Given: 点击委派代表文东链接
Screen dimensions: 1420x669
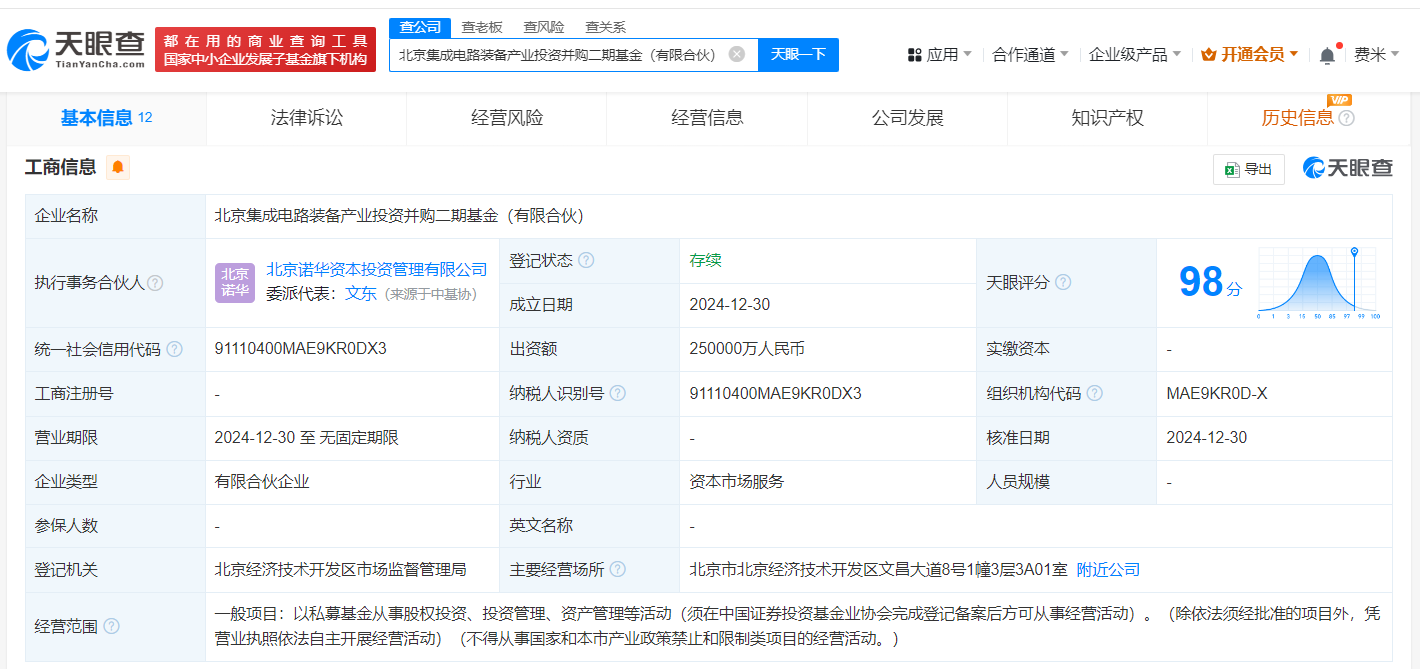Looking at the screenshot, I should click(x=361, y=294).
